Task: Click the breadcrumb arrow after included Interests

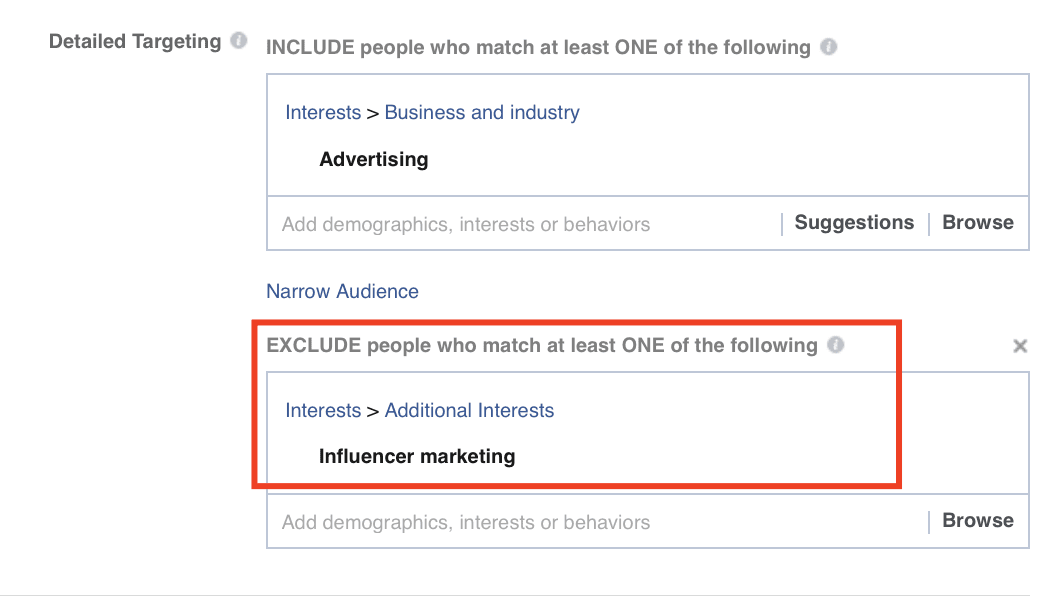Action: (372, 113)
